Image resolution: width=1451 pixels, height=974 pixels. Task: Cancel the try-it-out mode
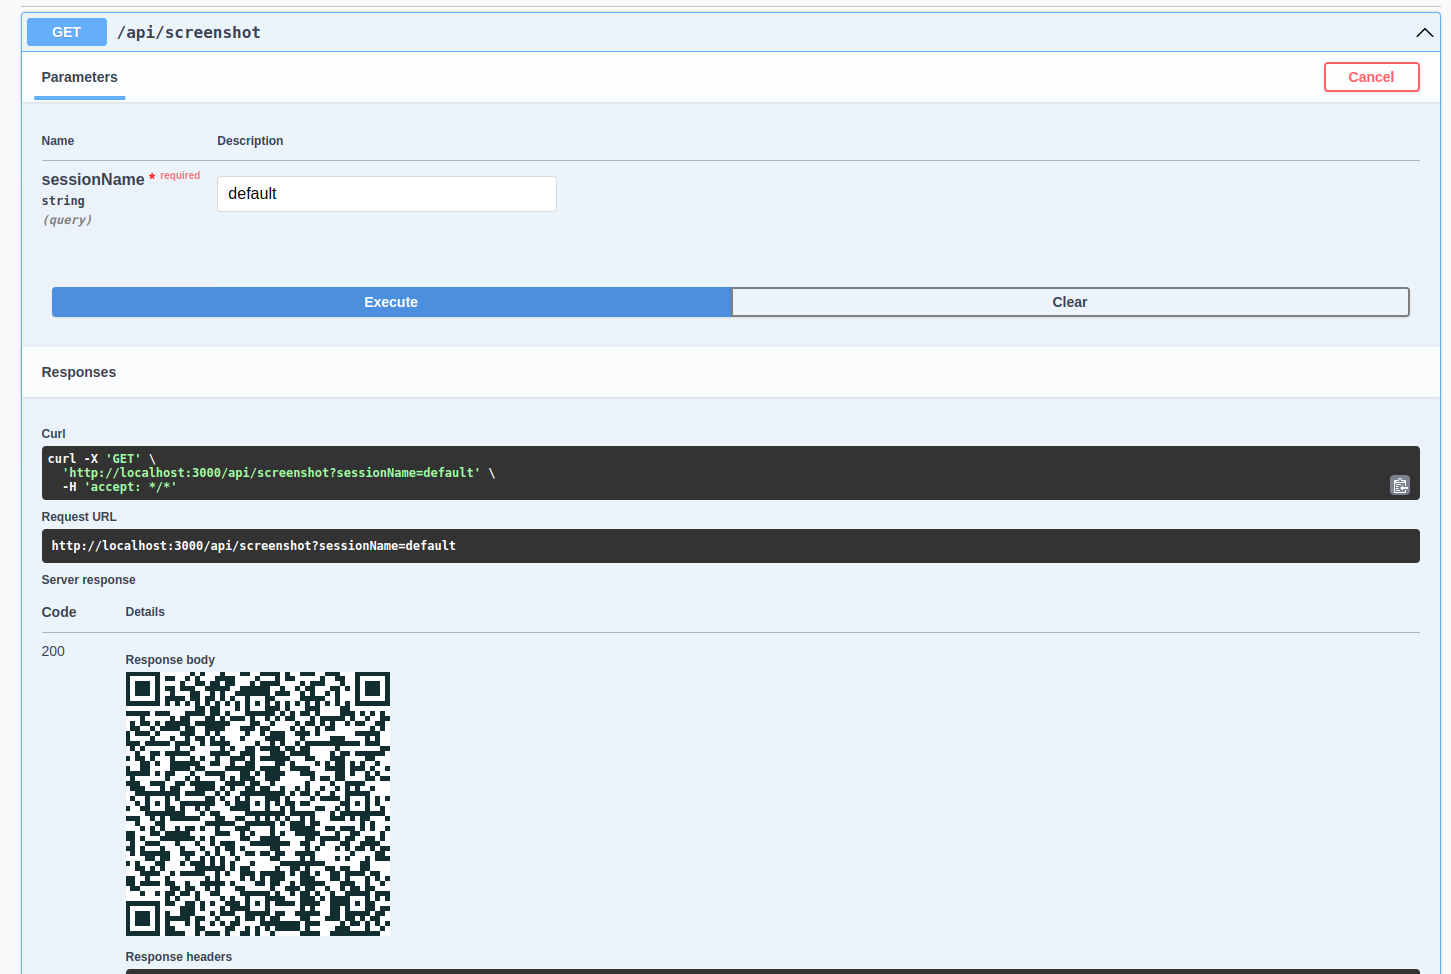point(1371,77)
